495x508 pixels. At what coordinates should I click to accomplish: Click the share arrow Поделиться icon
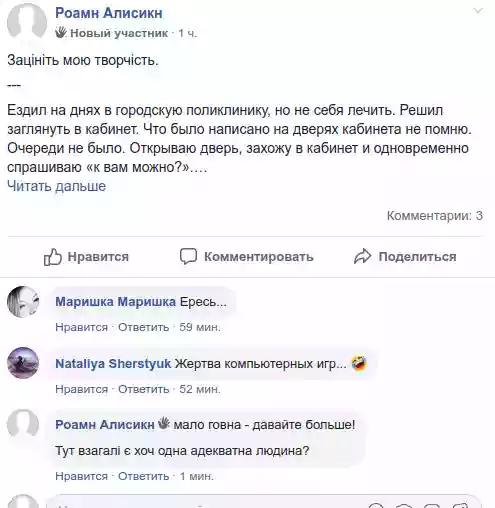pos(362,257)
